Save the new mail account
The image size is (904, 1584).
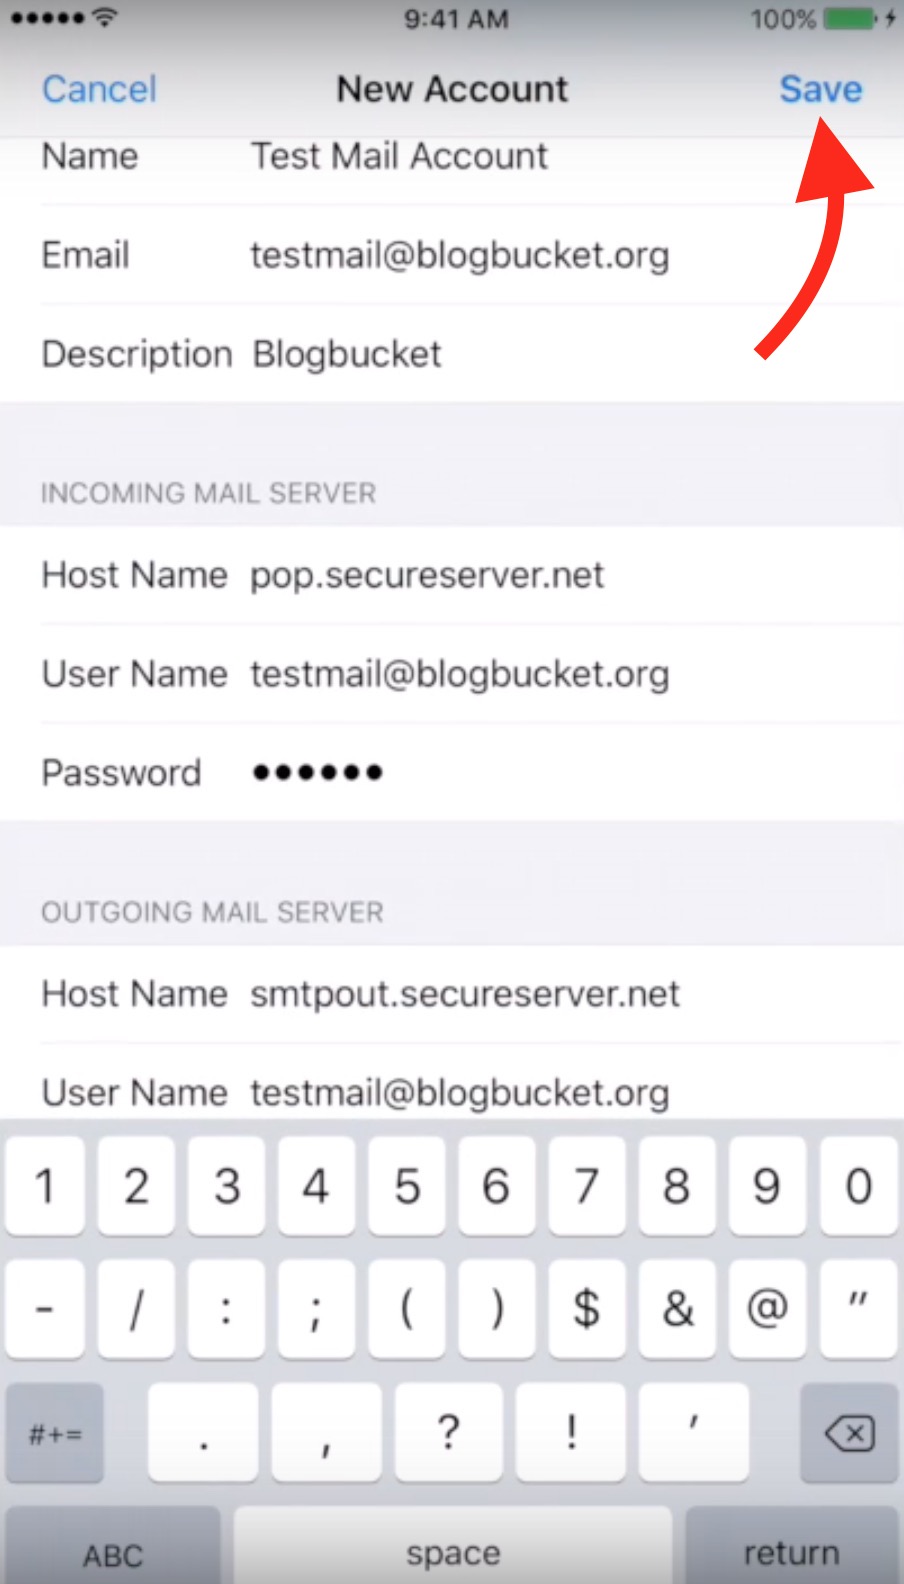click(x=820, y=89)
